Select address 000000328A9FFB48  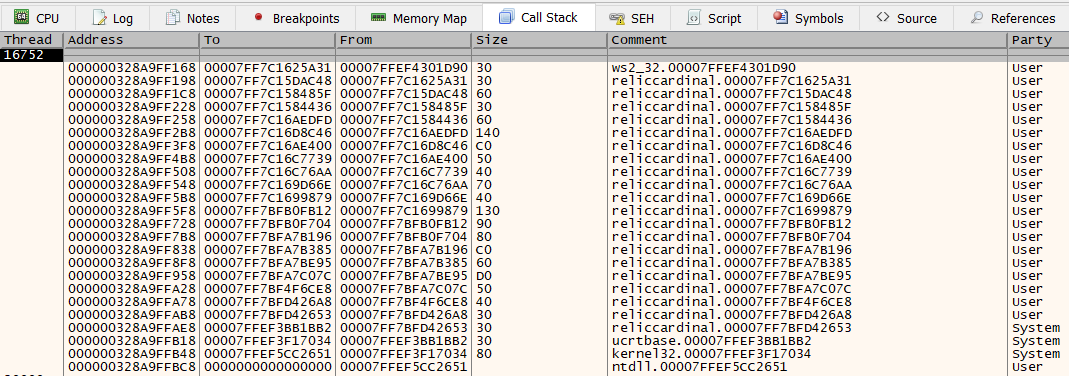[x=132, y=353]
